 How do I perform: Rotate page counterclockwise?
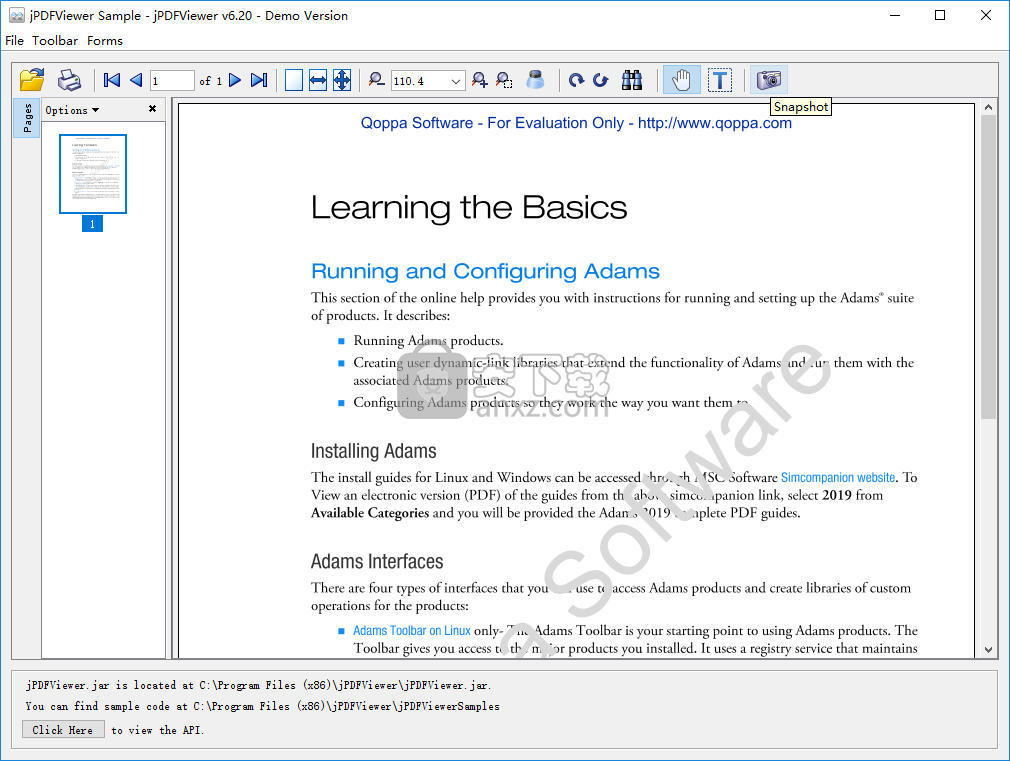(601, 80)
